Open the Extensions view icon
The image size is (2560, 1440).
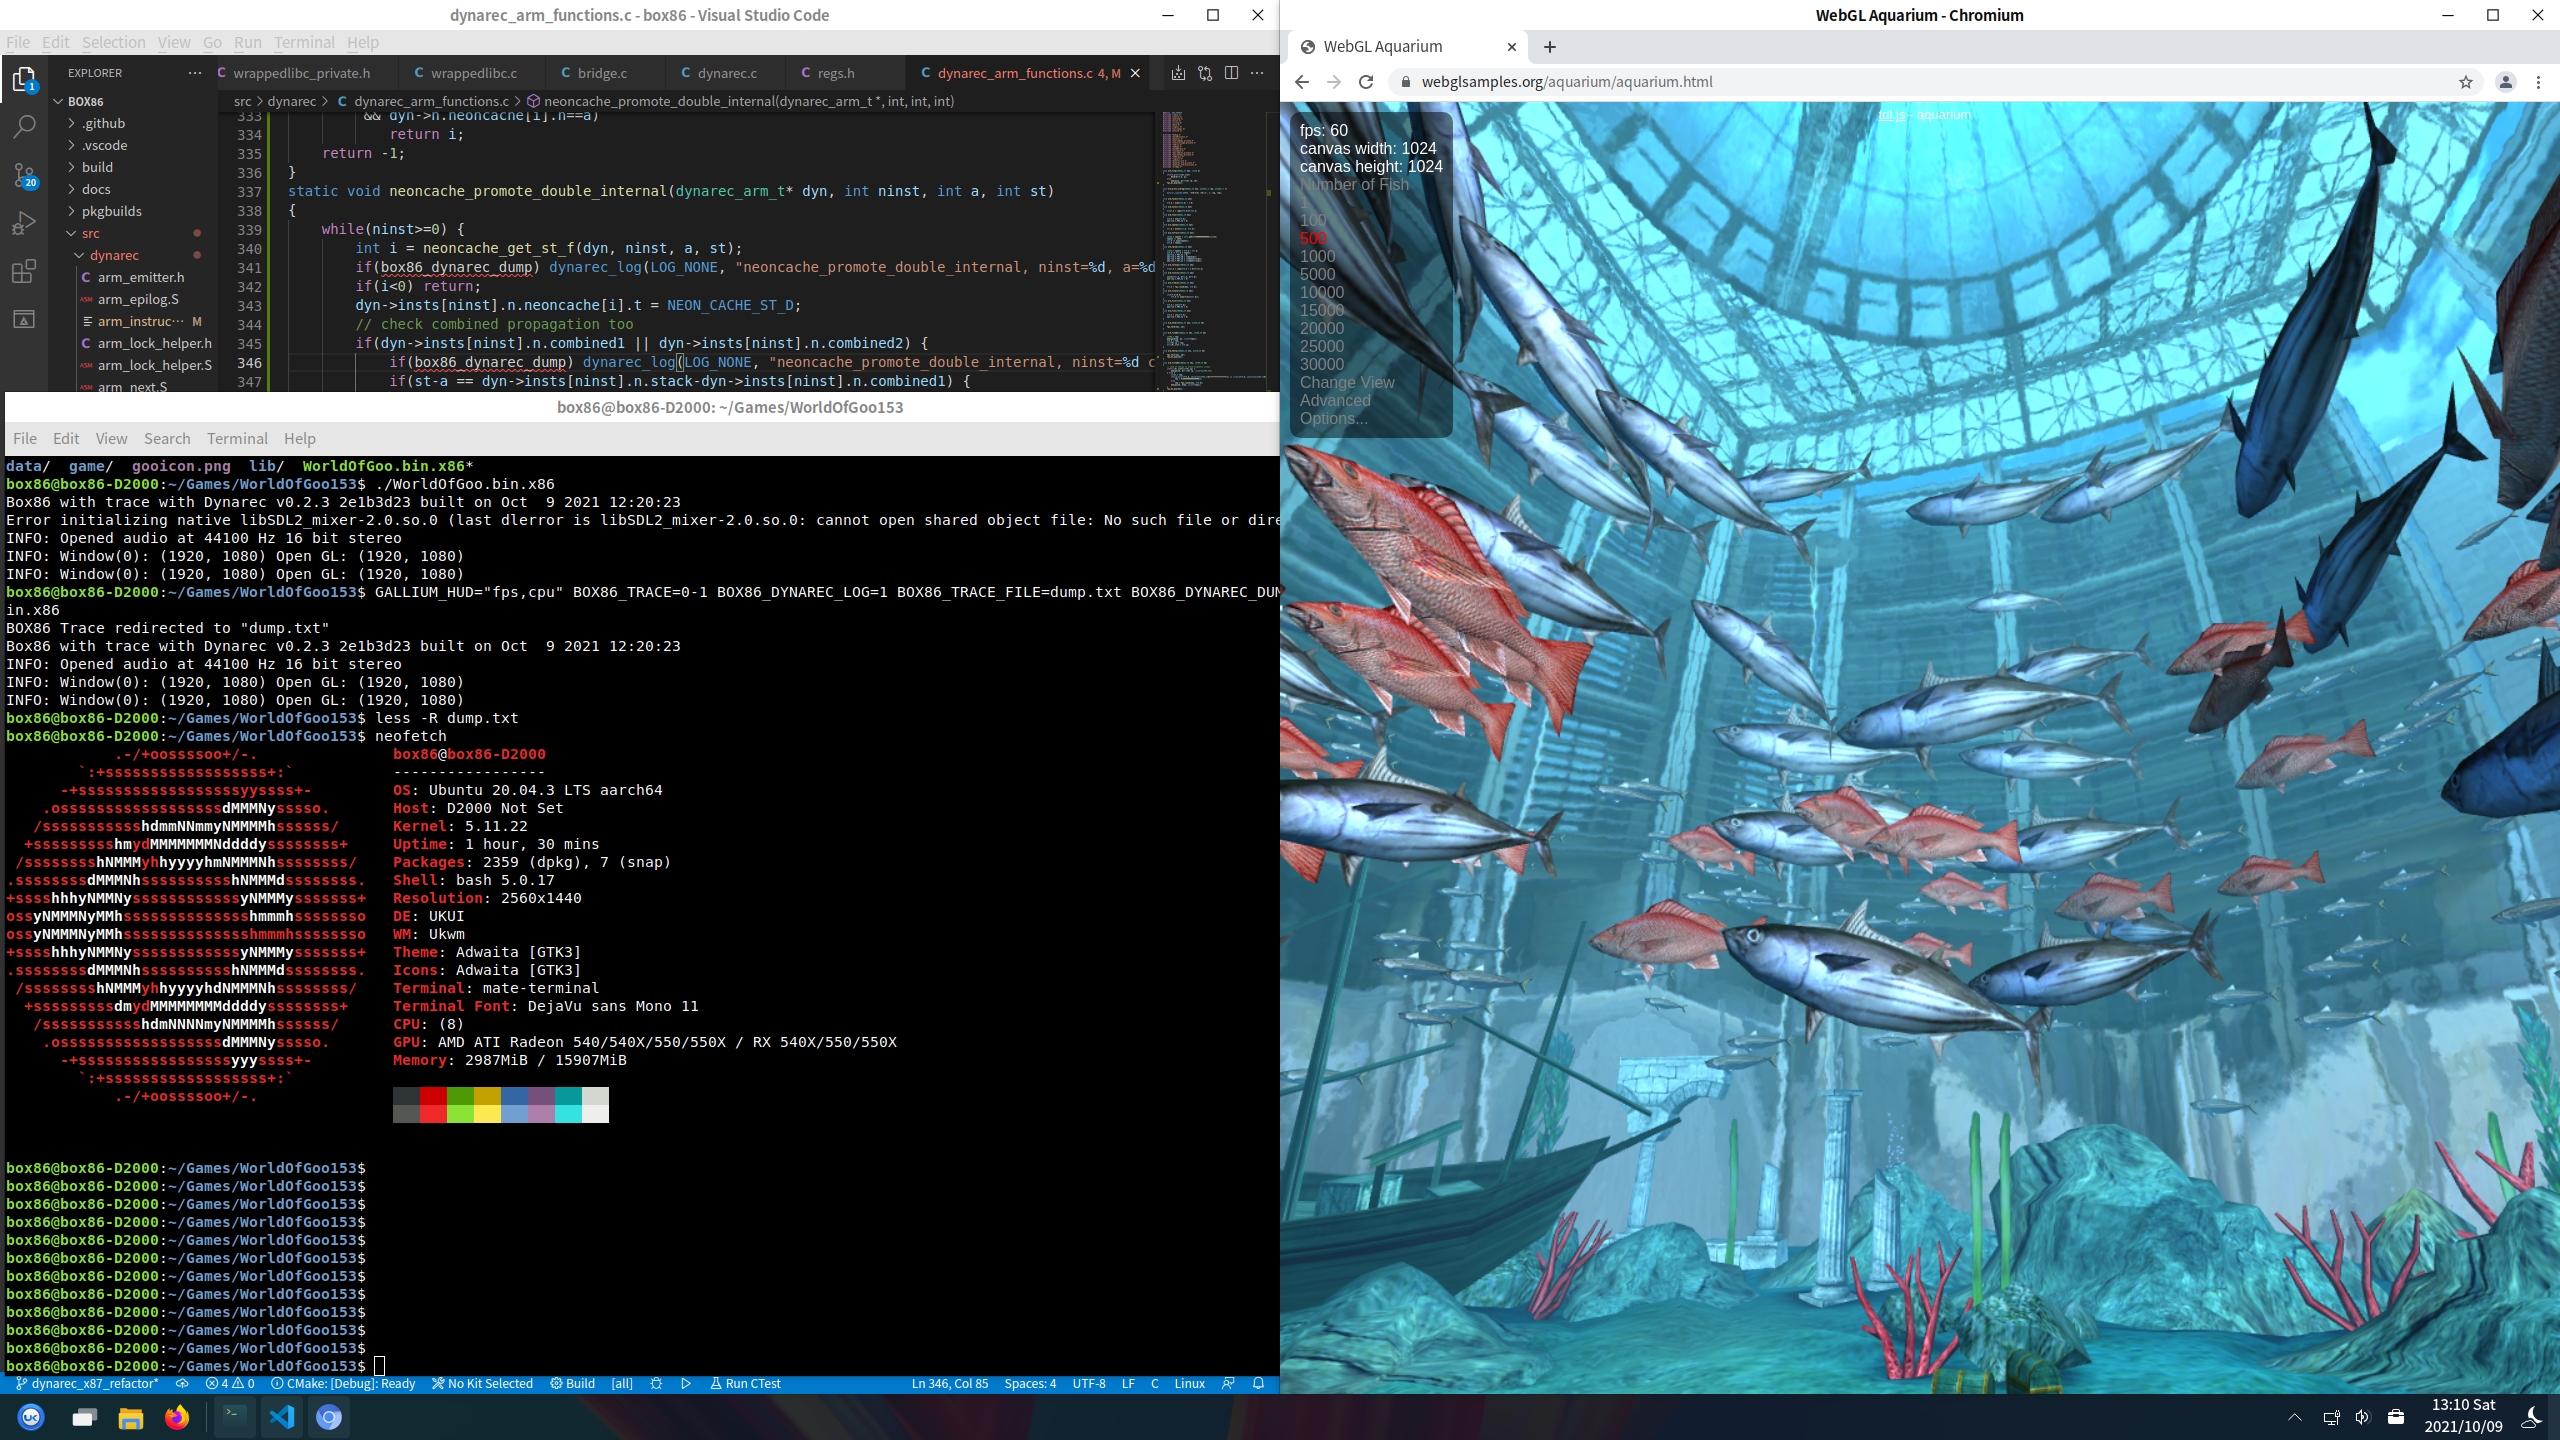[x=24, y=271]
